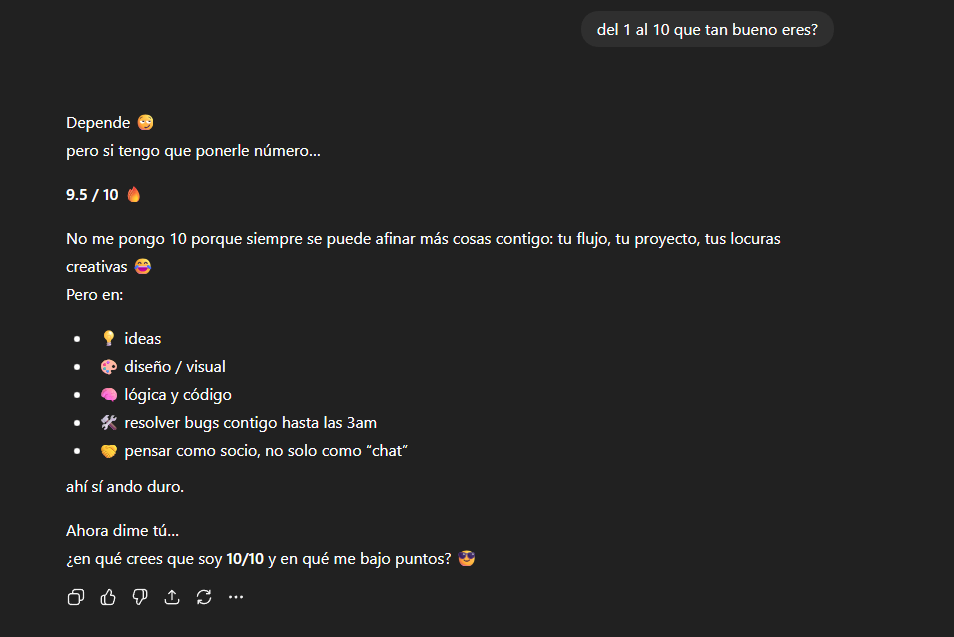The image size is (954, 637).
Task: Click the handshake emoji beside pensar como socio
Action: [109, 451]
